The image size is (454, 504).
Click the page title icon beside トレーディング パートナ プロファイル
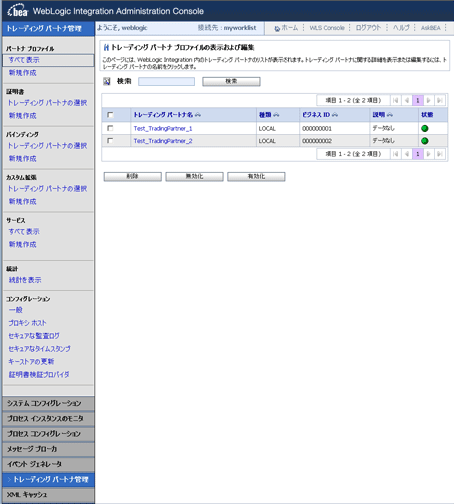pyautogui.click(x=106, y=48)
